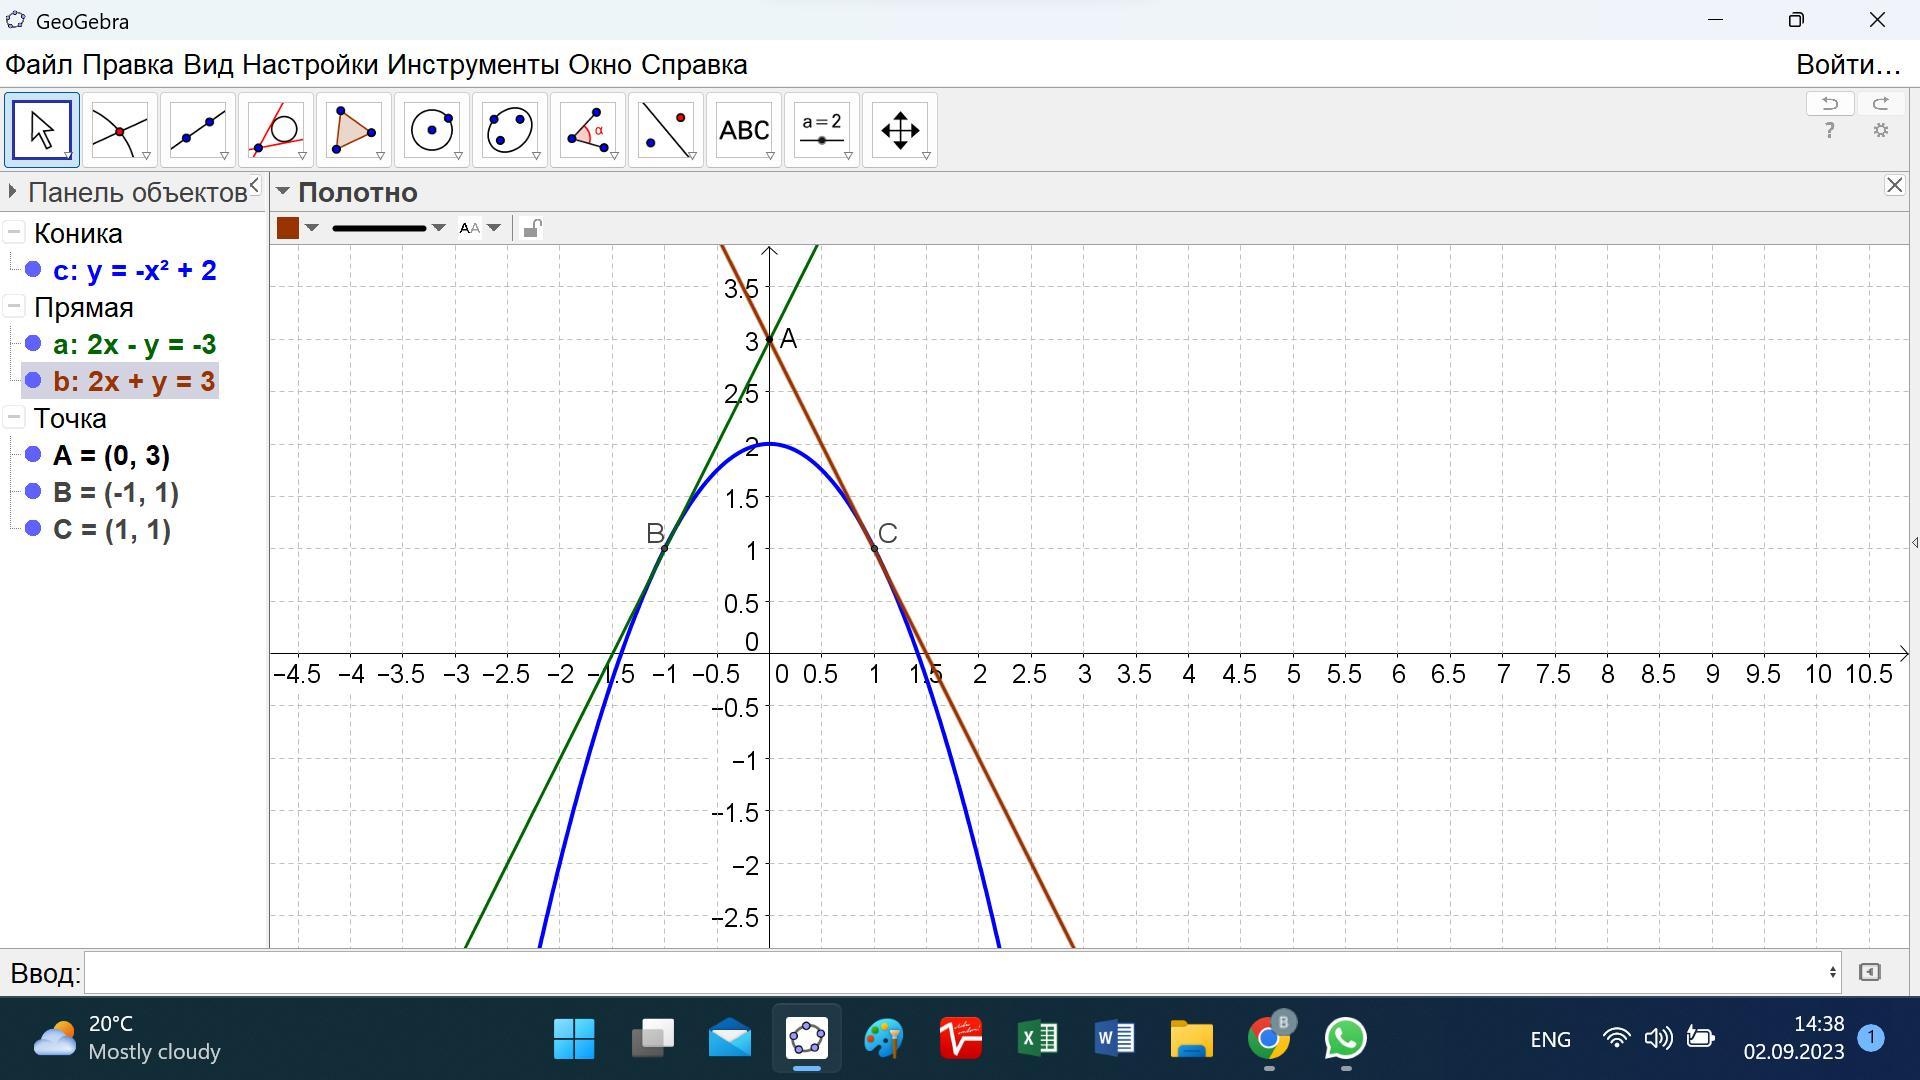This screenshot has width=1920, height=1080.
Task: Select the Polygon tool
Action: click(353, 130)
